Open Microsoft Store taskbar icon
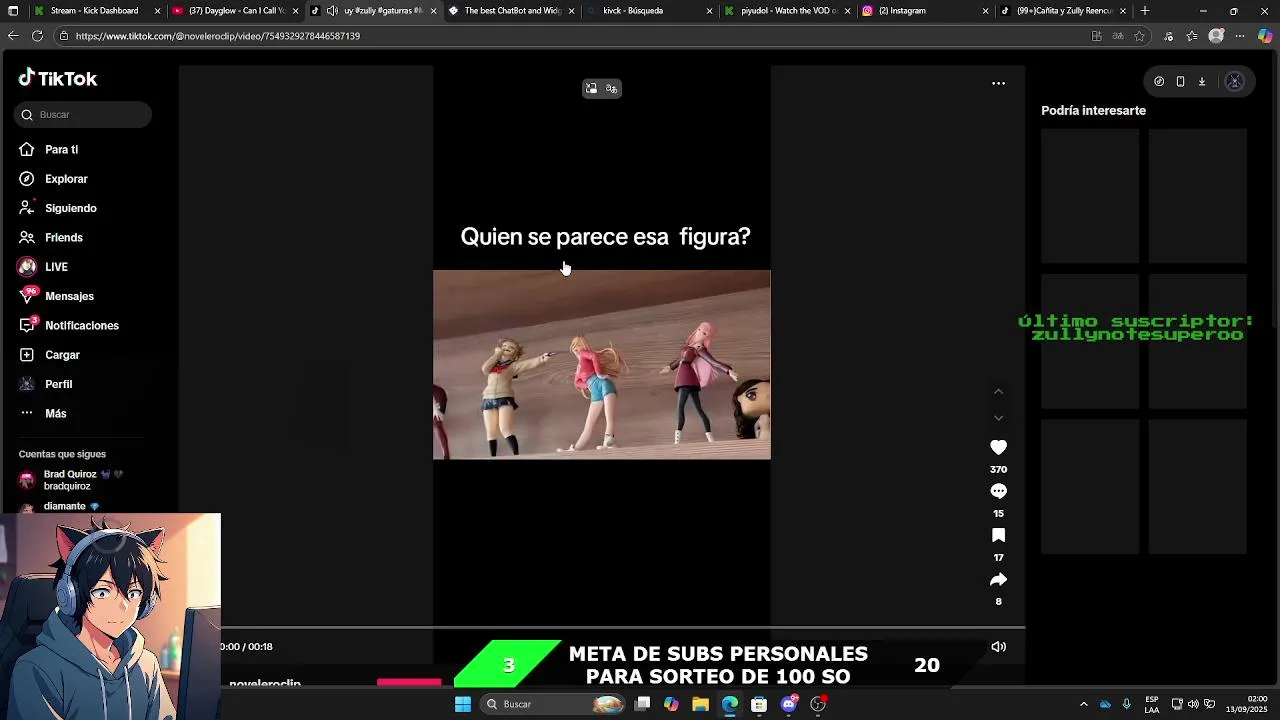This screenshot has height=720, width=1280. 759,704
